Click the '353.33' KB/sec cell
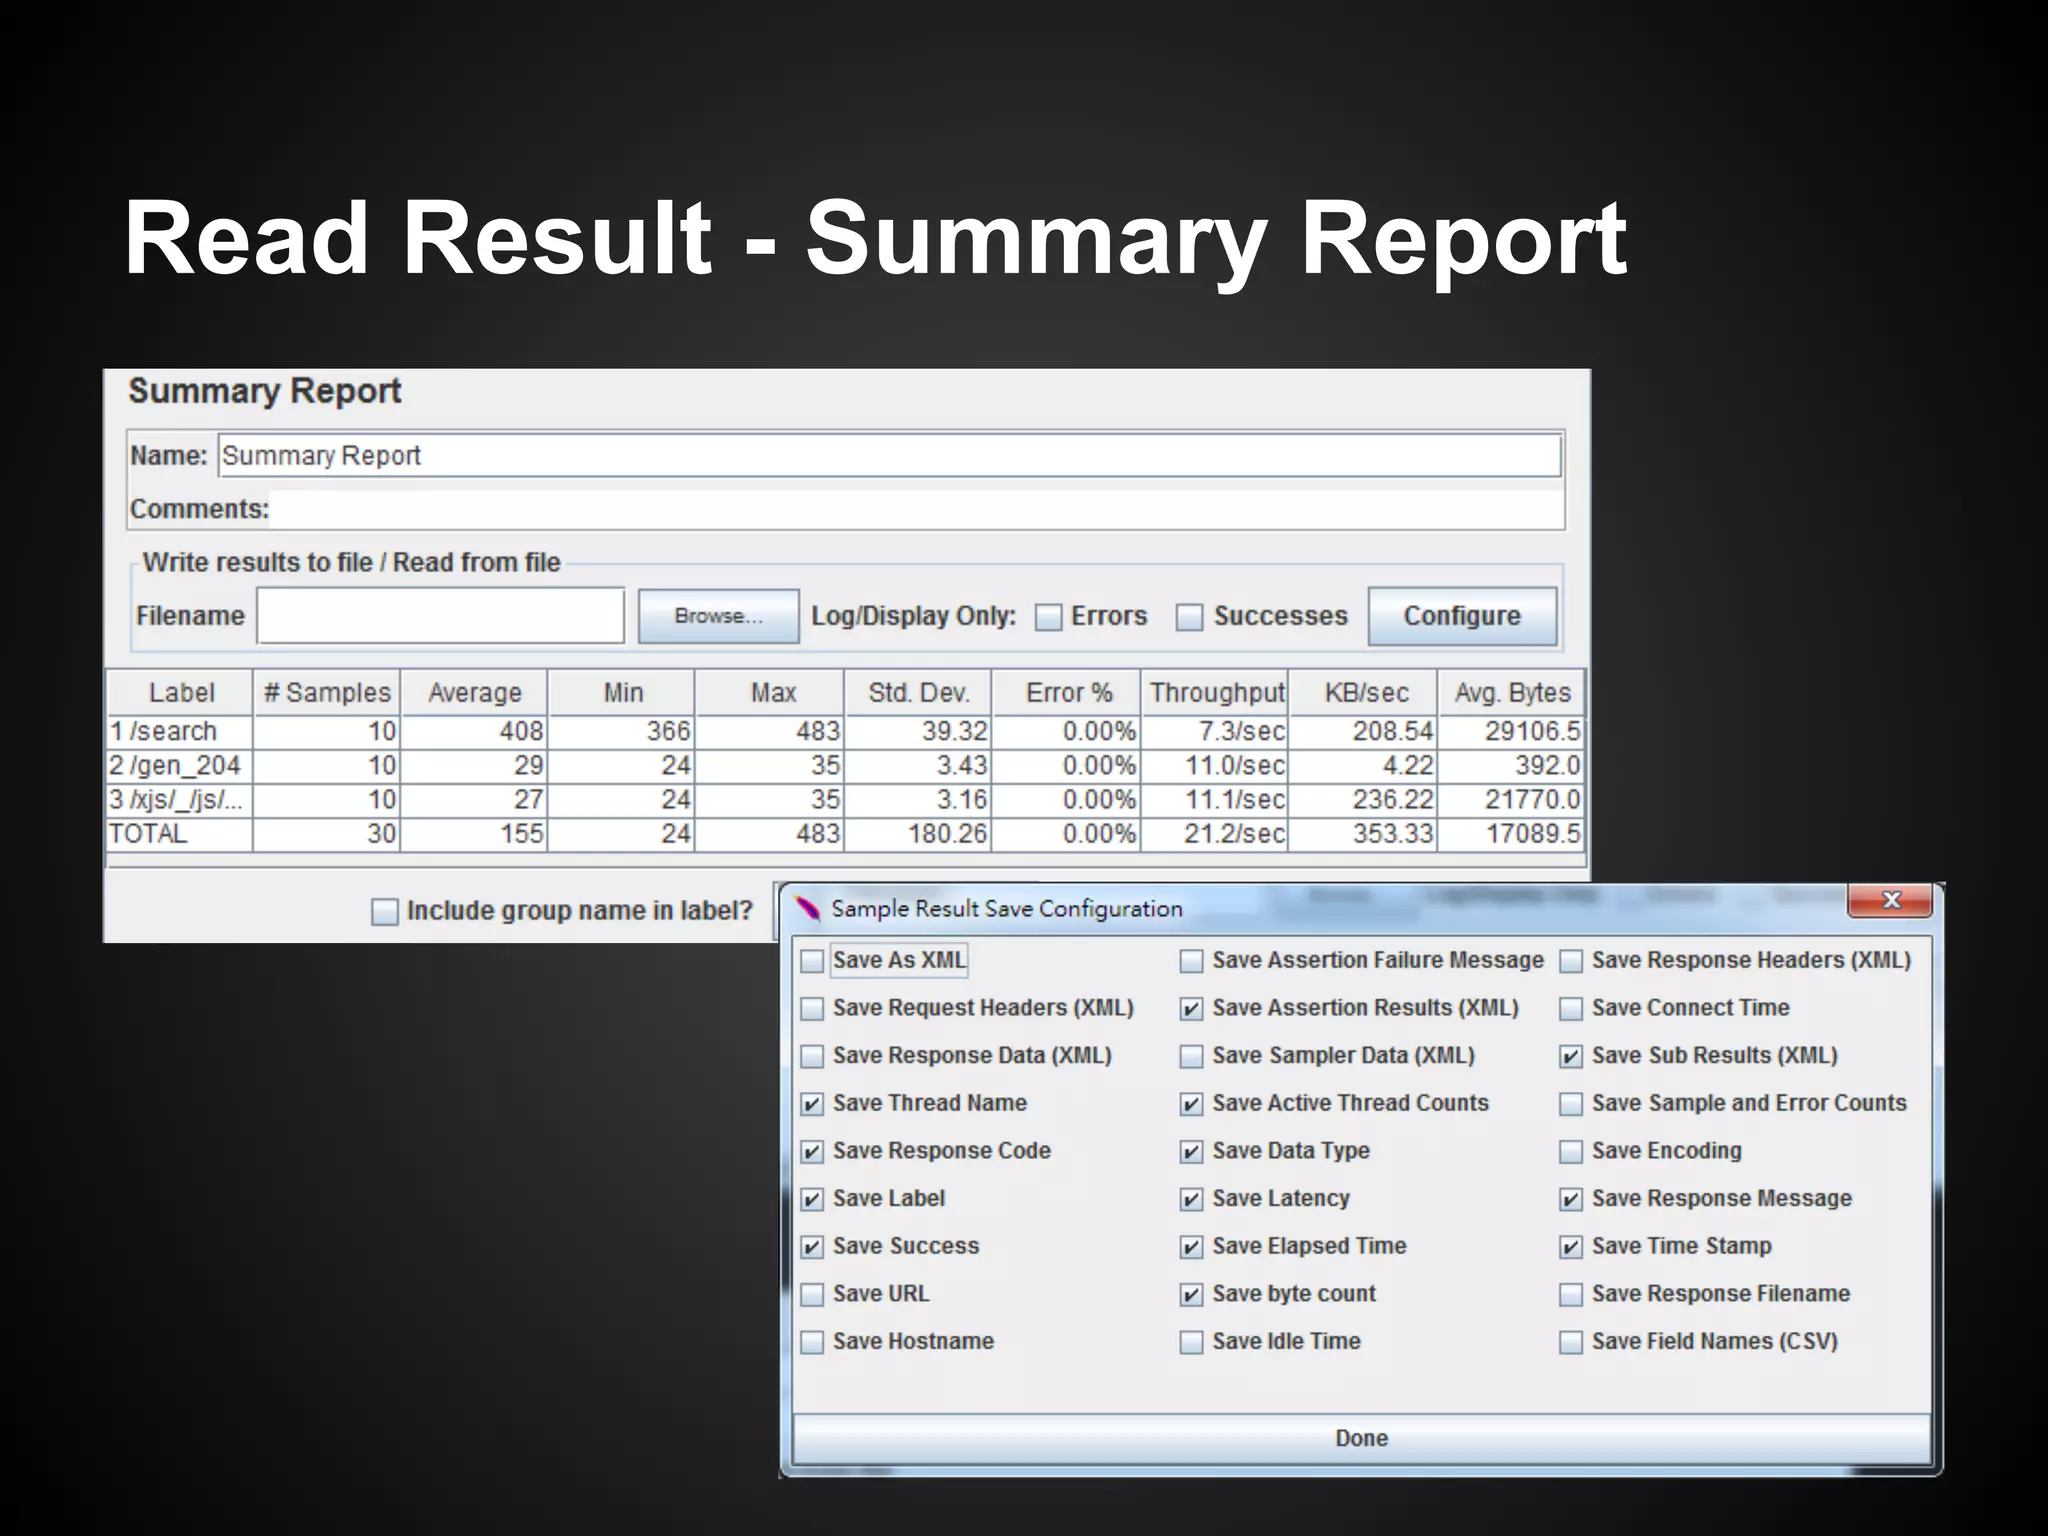 (x=1364, y=834)
